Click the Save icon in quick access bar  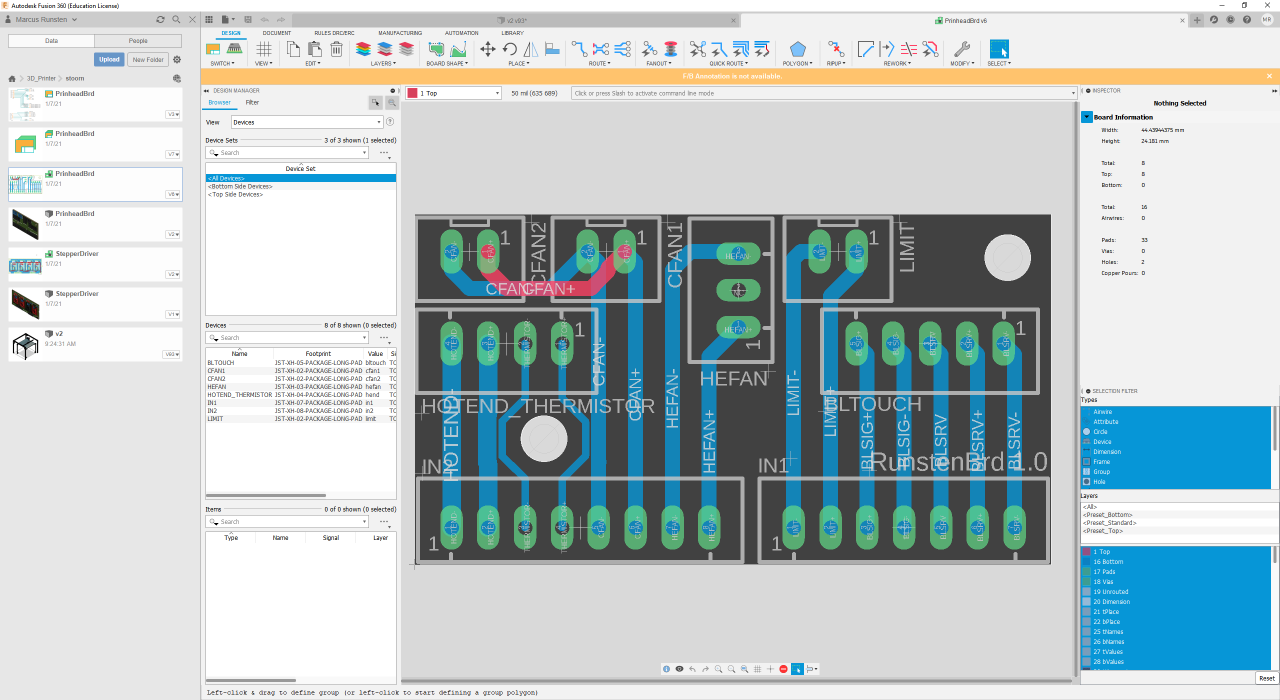coord(247,19)
